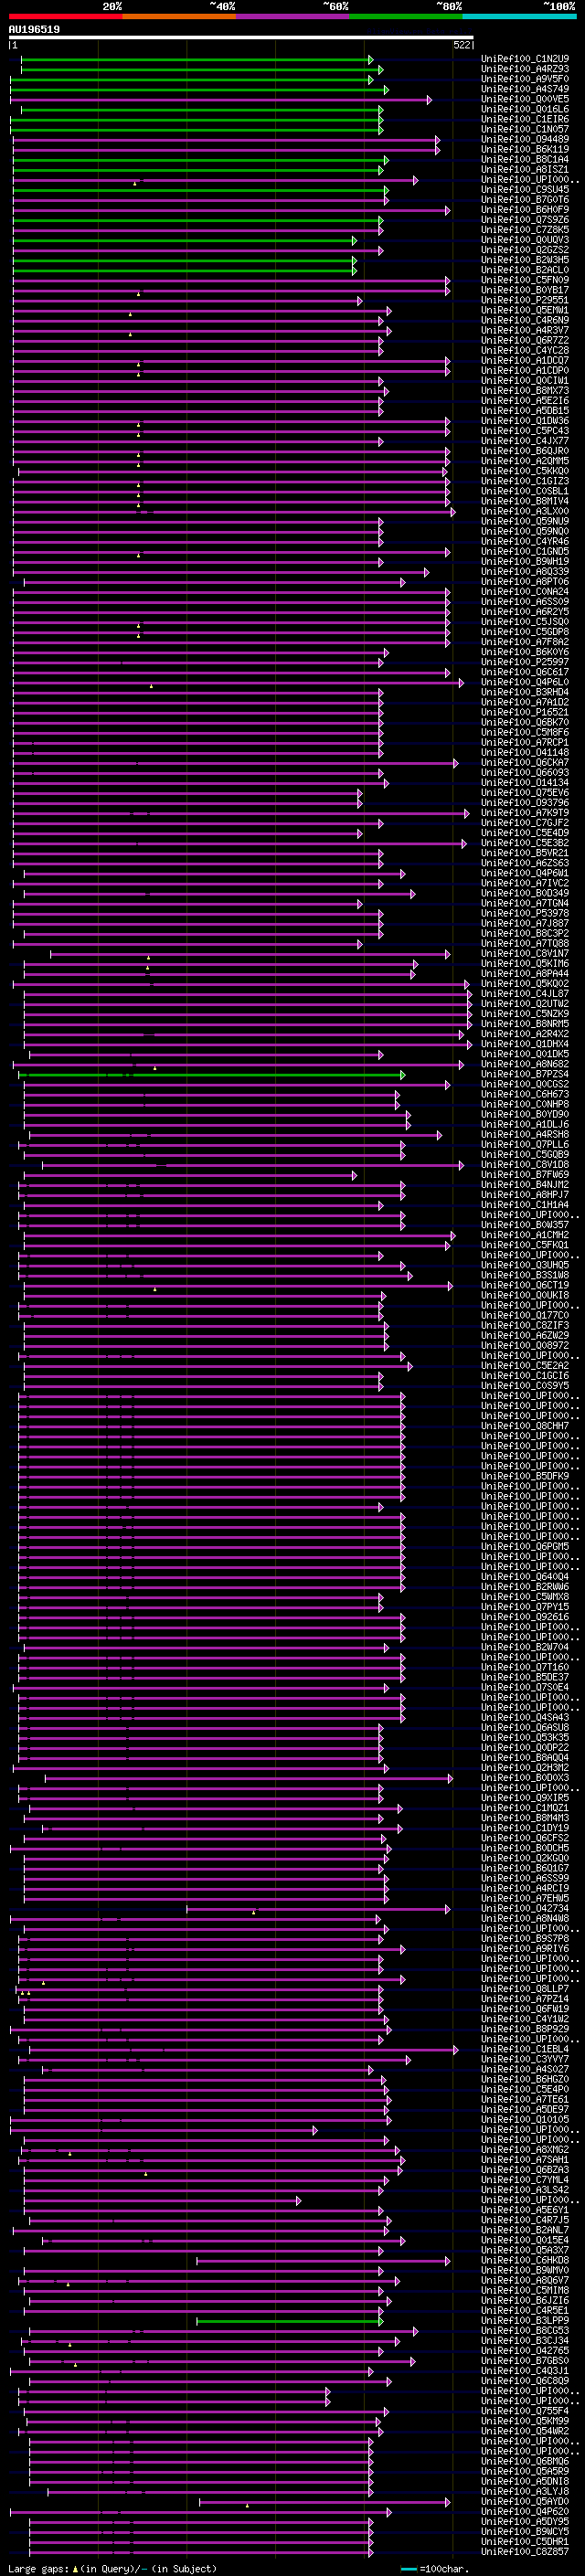Screen dimensions: 585x2576
Task: Select hit label UniRef100_C5E3B2
Action: click(525, 843)
